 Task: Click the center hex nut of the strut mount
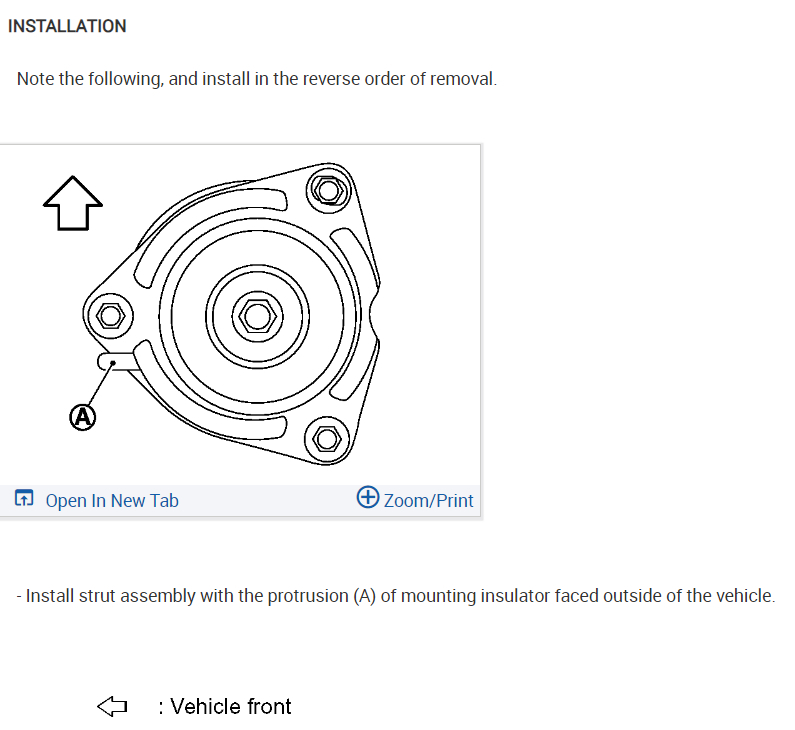pyautogui.click(x=257, y=316)
